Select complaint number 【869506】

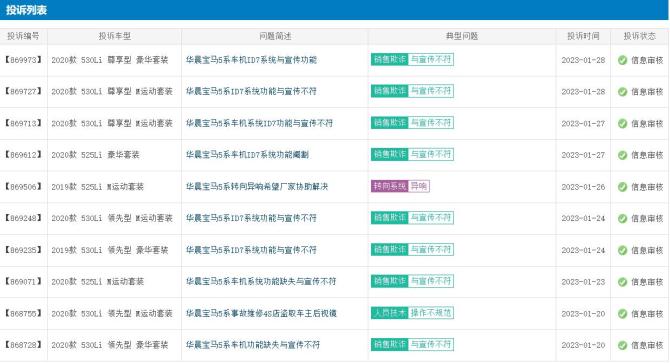click(x=23, y=187)
